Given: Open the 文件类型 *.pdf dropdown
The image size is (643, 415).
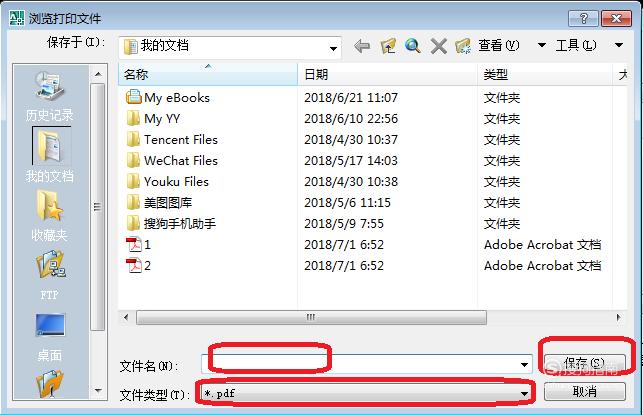Looking at the screenshot, I should [365, 394].
